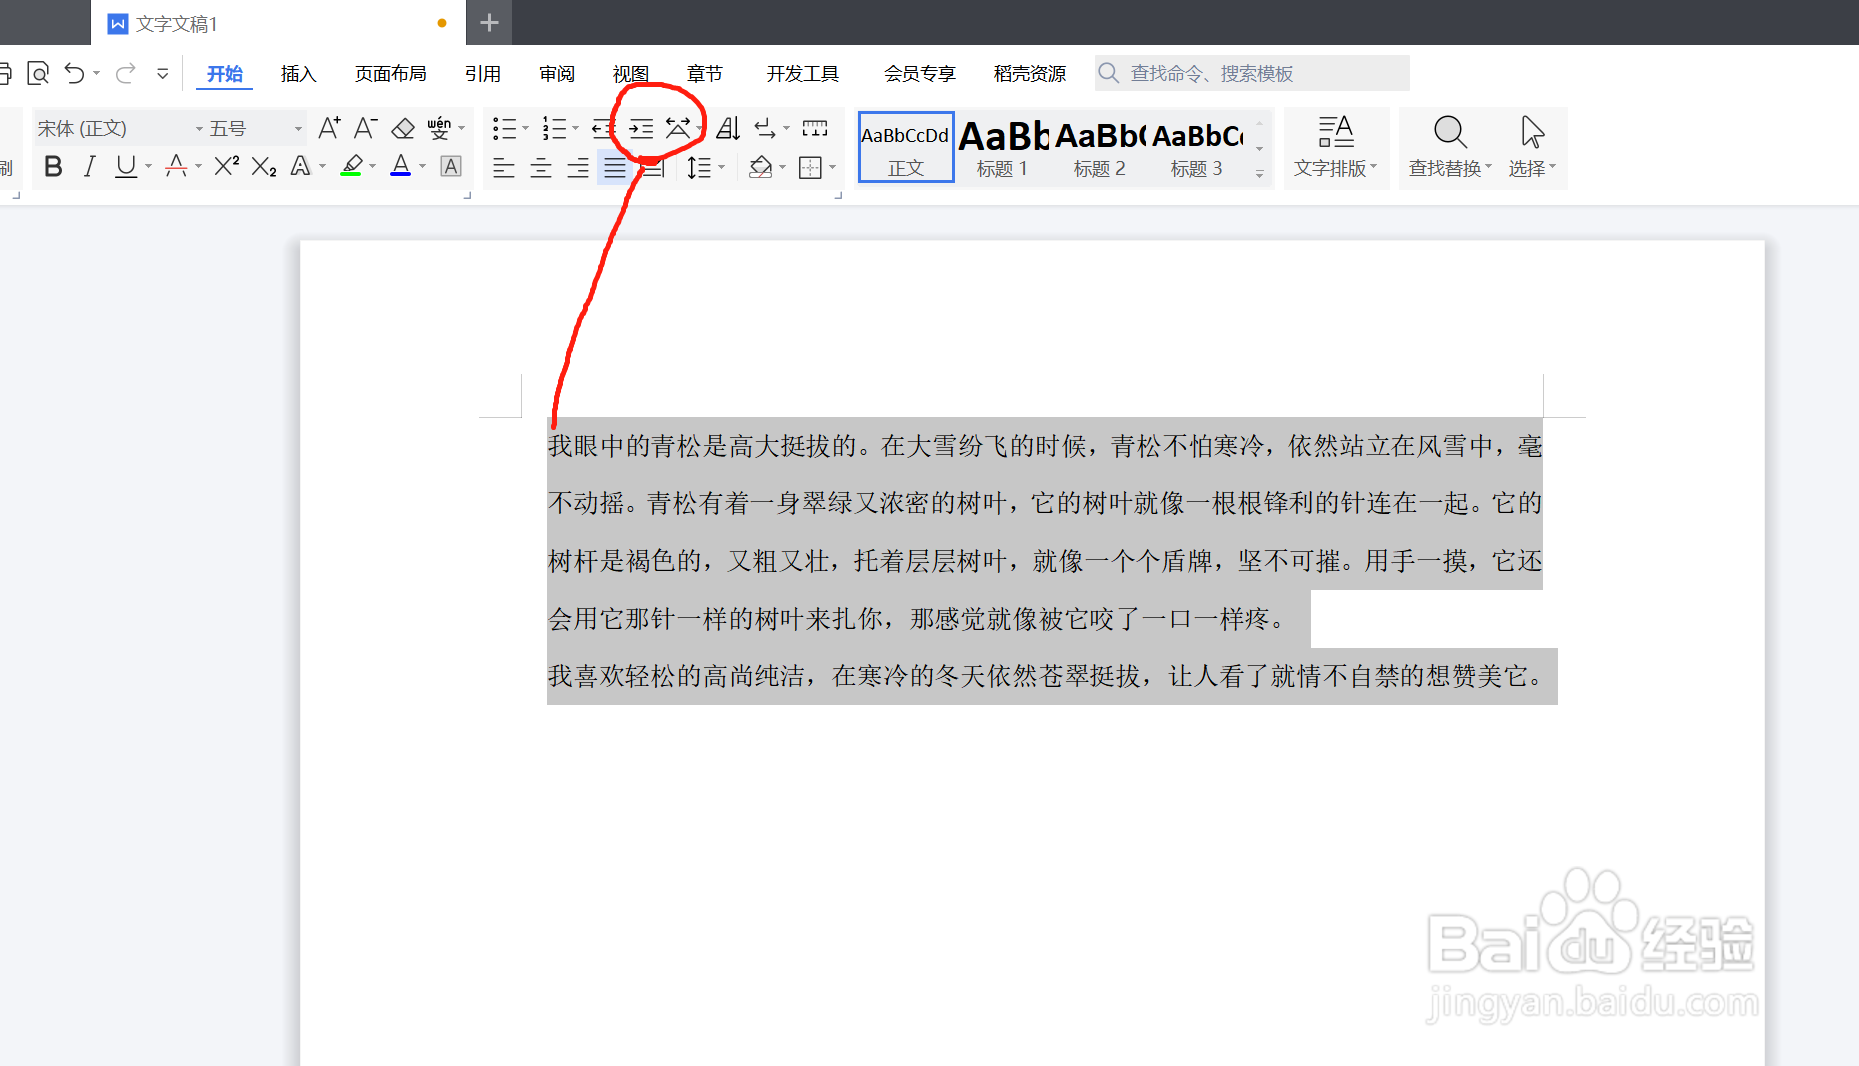
Task: Toggle italic formatting
Action: [x=90, y=167]
